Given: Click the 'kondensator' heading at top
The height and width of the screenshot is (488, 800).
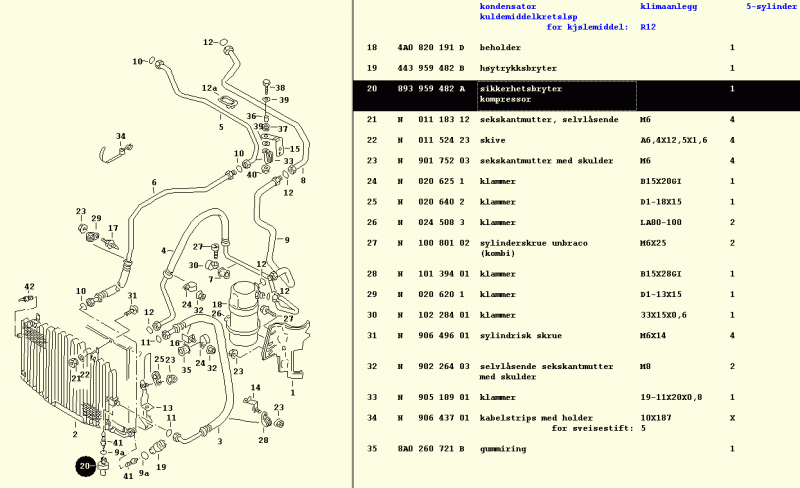Looking at the screenshot, I should [x=508, y=6].
